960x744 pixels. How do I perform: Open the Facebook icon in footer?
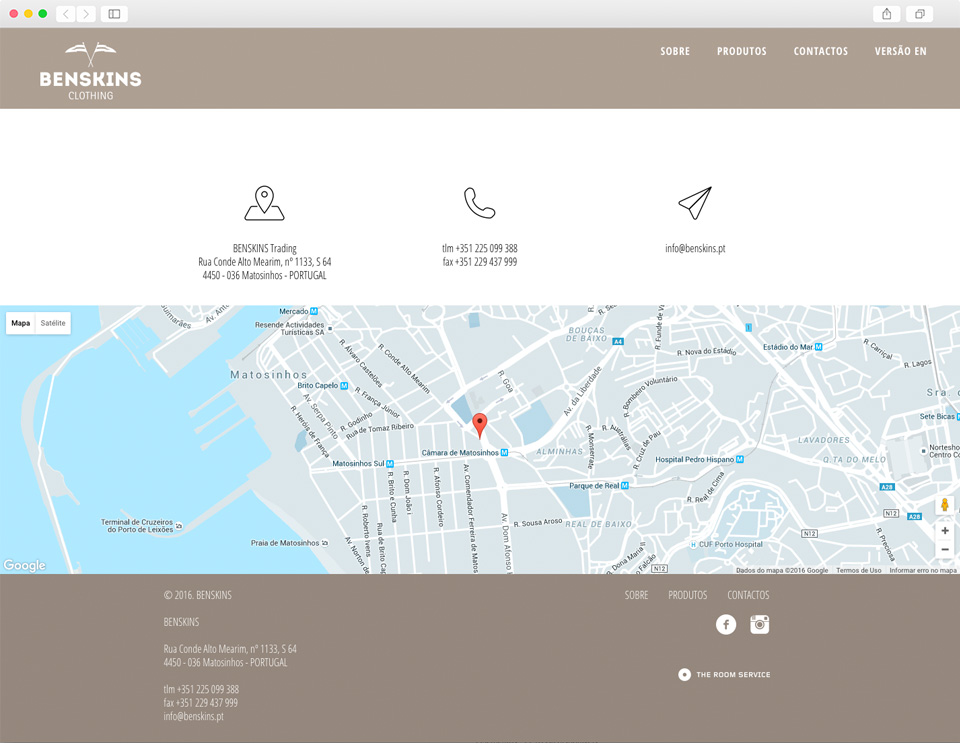click(x=726, y=625)
